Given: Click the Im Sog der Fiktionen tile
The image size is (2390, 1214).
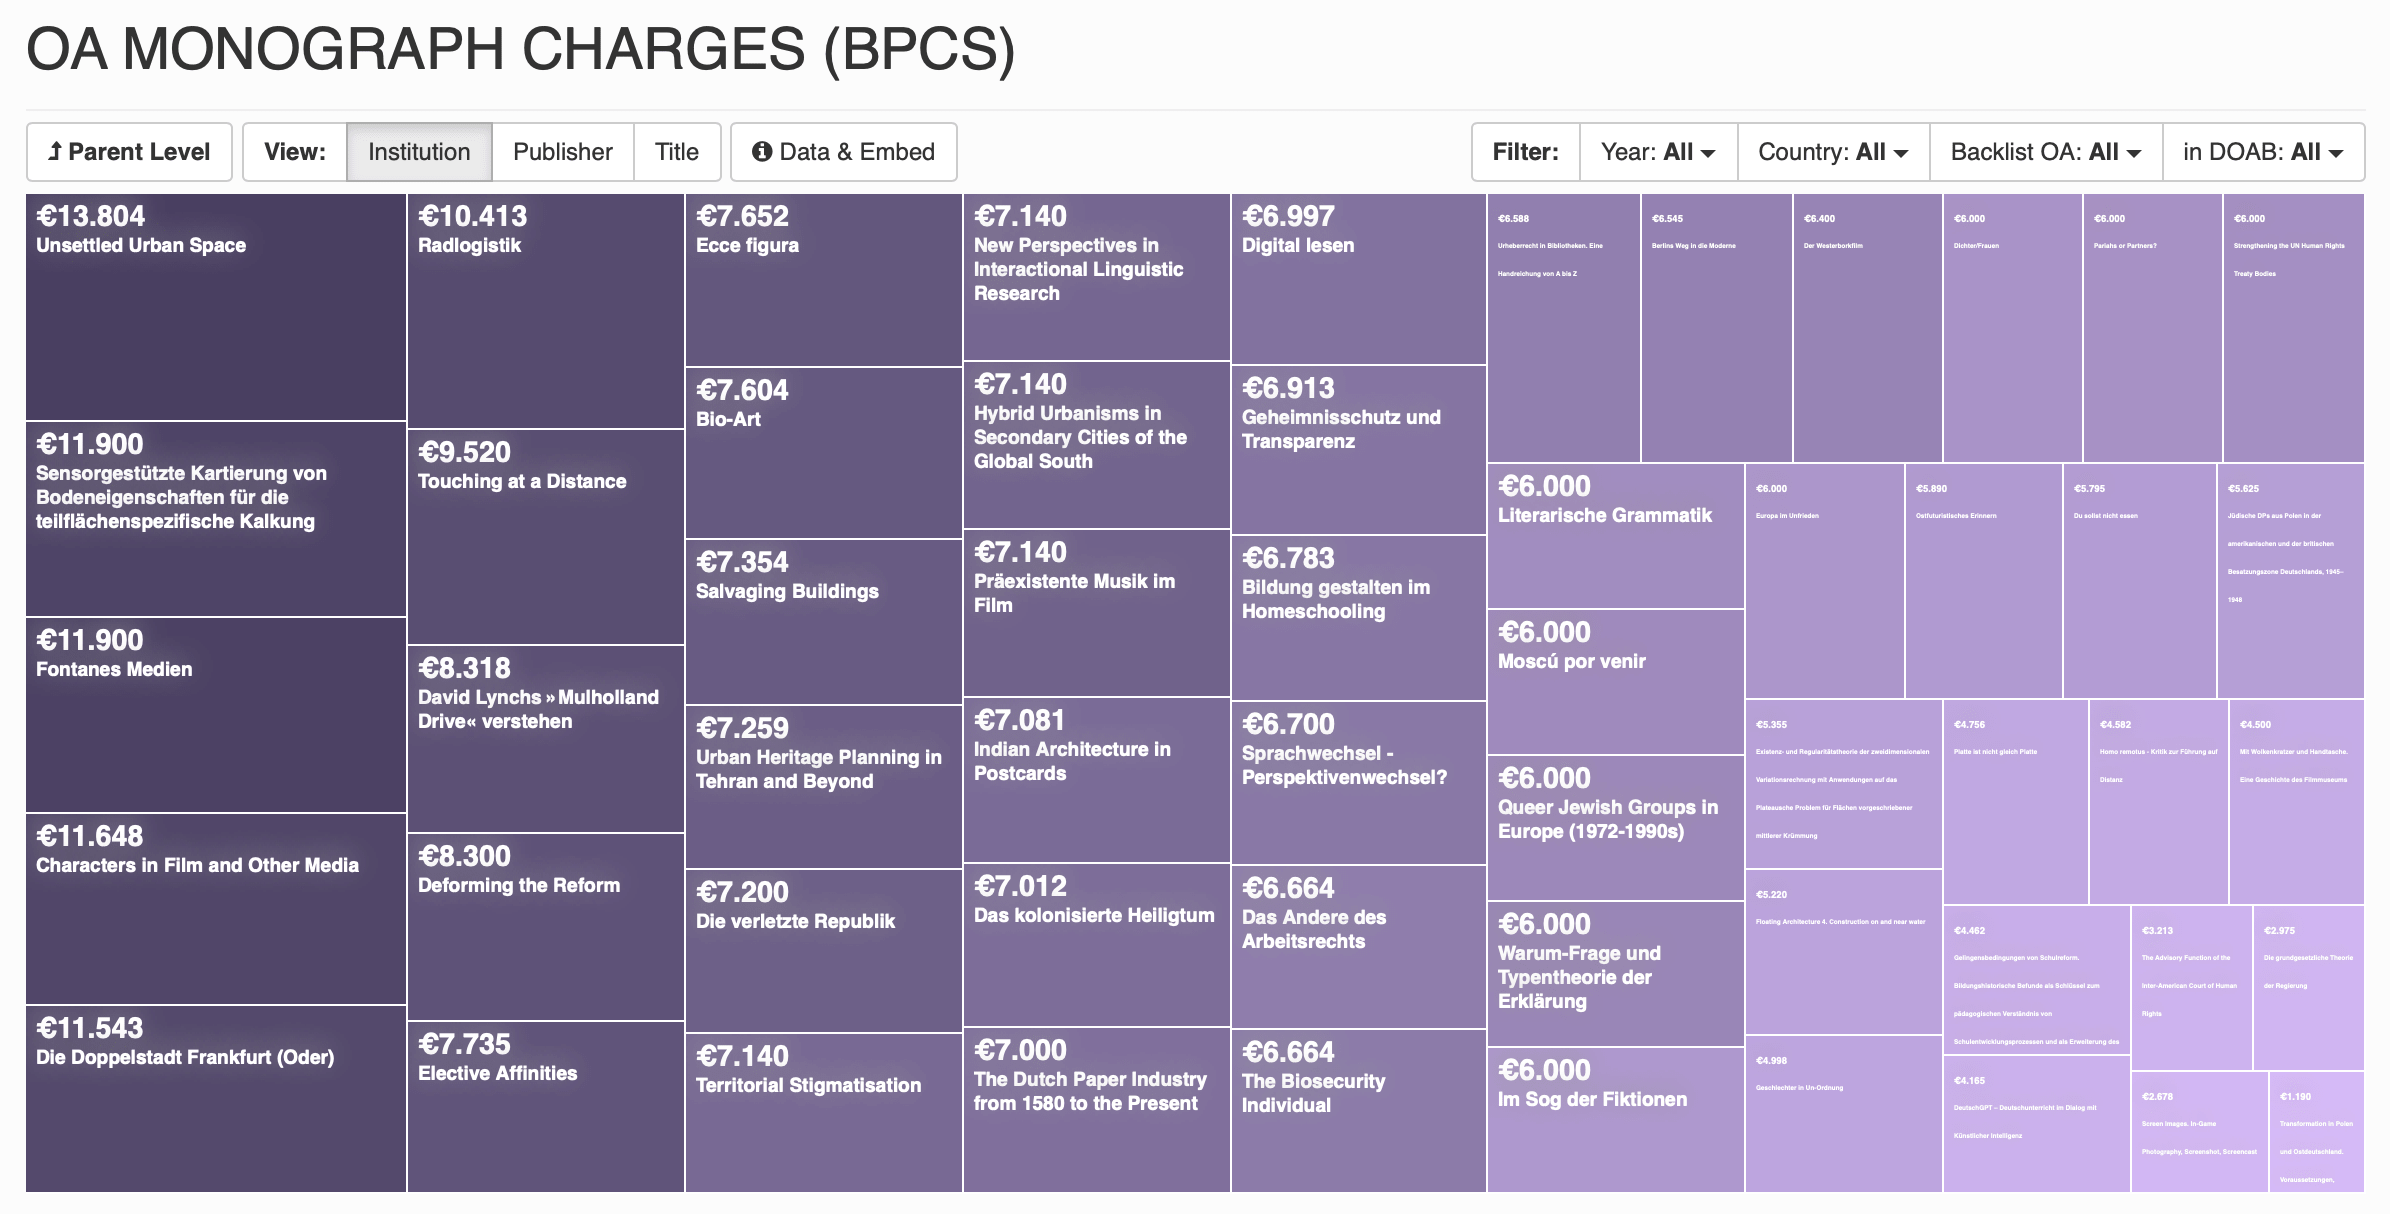Looking at the screenshot, I should 1615,1120.
